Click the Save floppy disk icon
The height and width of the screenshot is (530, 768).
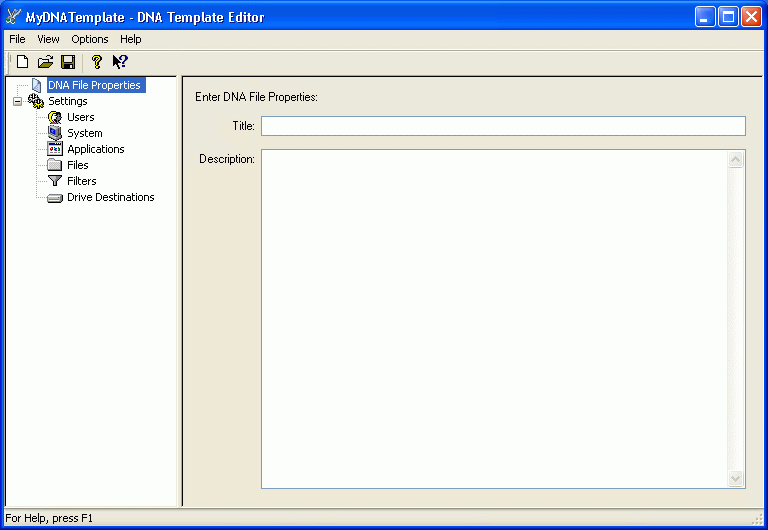pyautogui.click(x=68, y=62)
